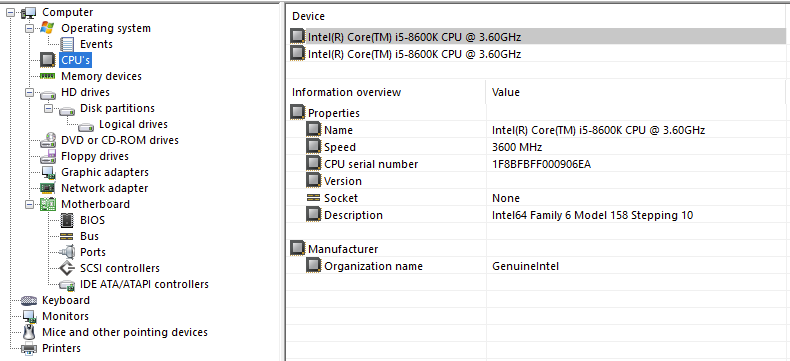Click the Version property row label
The height and width of the screenshot is (361, 790).
point(343,181)
